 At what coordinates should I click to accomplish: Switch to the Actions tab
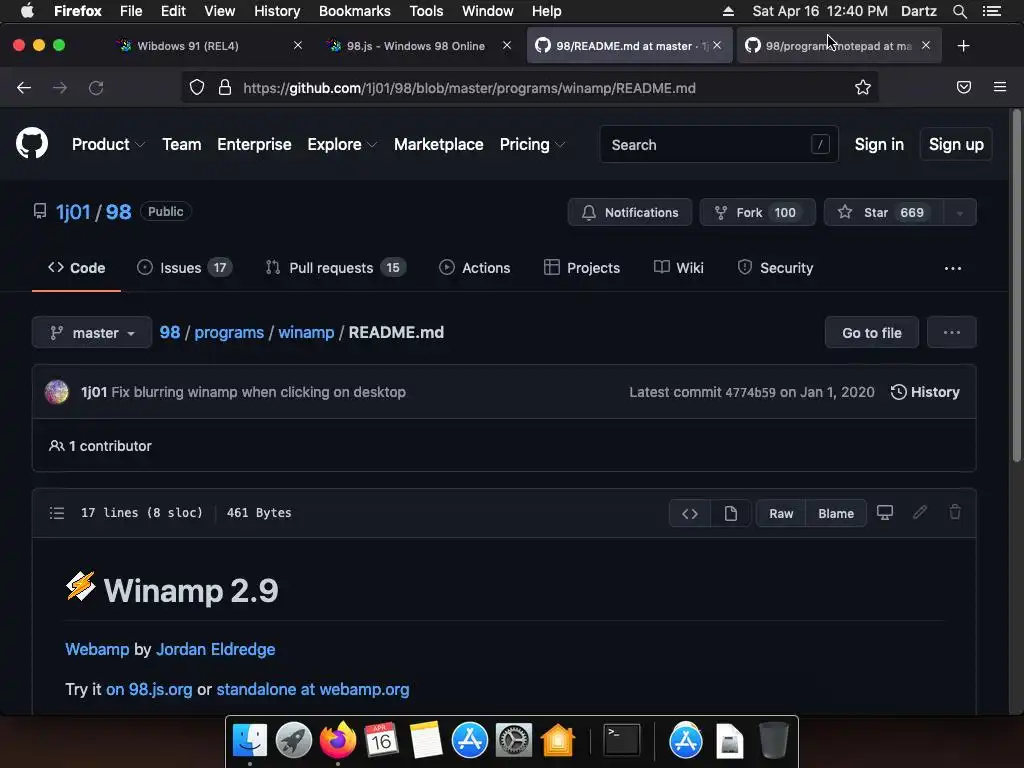point(475,268)
